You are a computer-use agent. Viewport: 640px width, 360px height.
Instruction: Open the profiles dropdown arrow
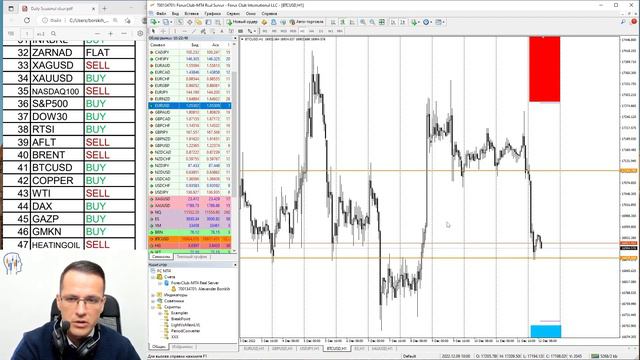pos(171,22)
